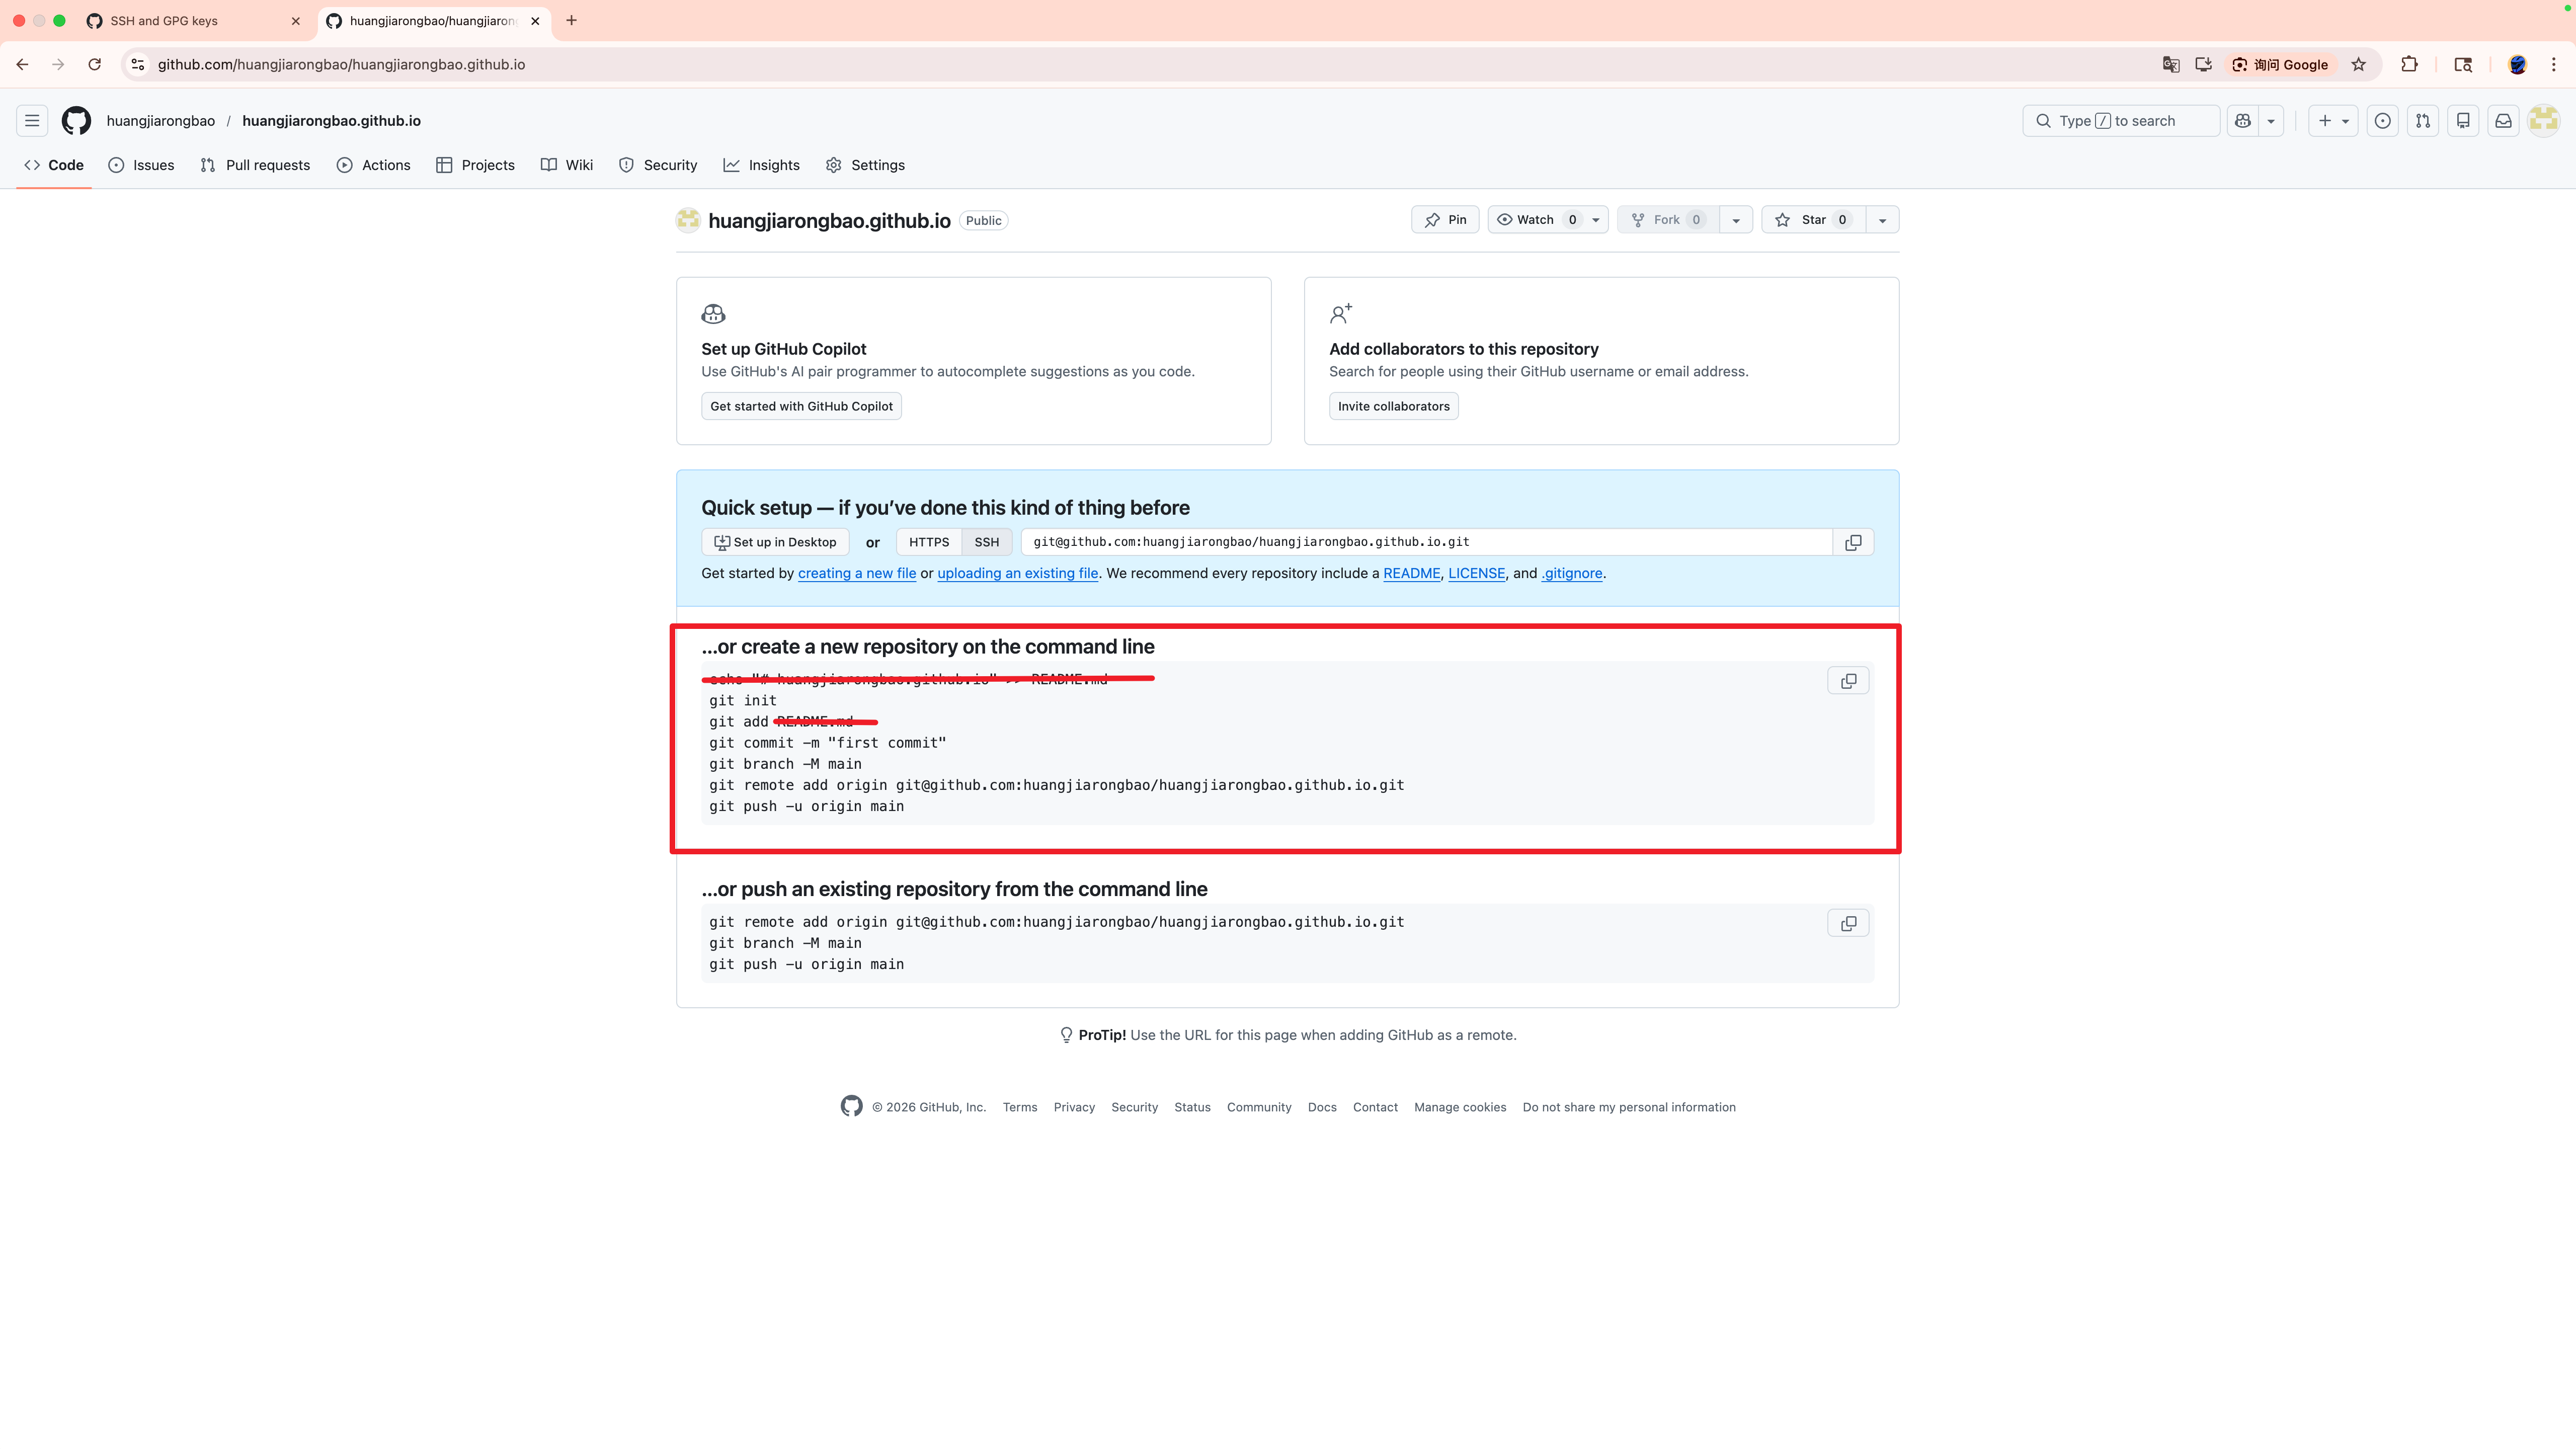The height and width of the screenshot is (1449, 2576).
Task: Open the Chrome three-dot menu
Action: pyautogui.click(x=2554, y=64)
